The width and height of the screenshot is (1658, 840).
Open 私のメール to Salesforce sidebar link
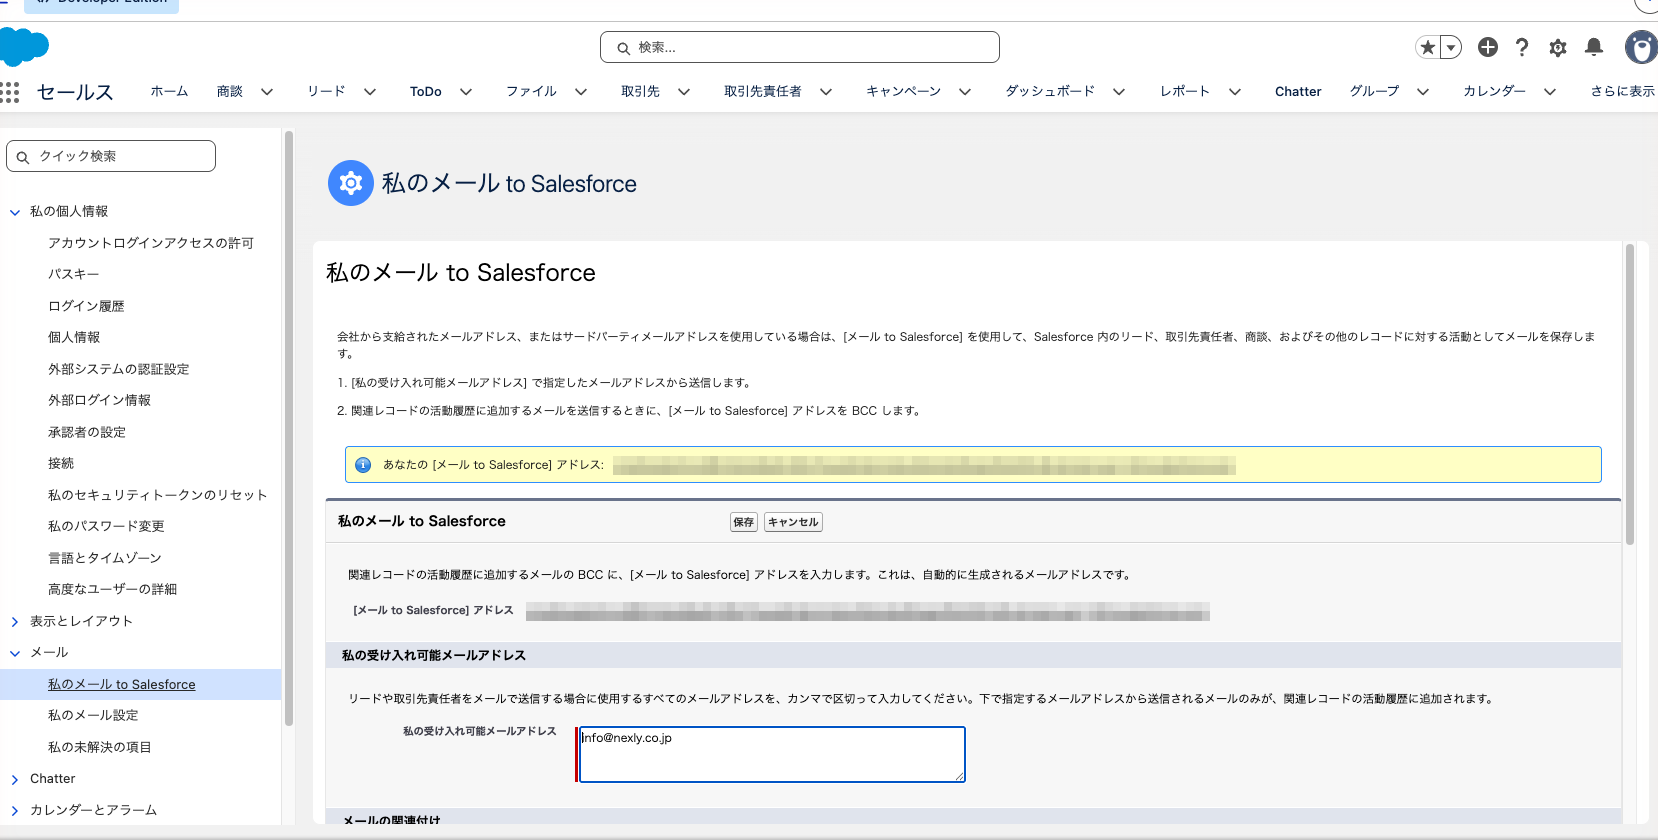(x=122, y=685)
